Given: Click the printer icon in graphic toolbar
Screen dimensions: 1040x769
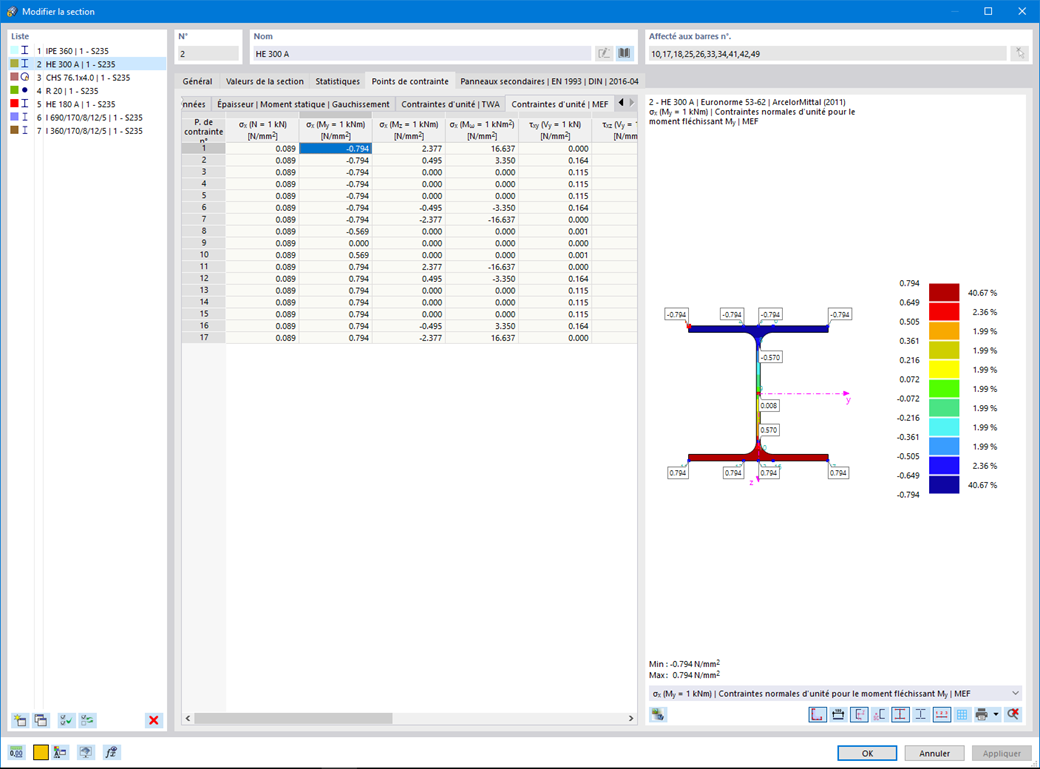Looking at the screenshot, I should [x=982, y=715].
